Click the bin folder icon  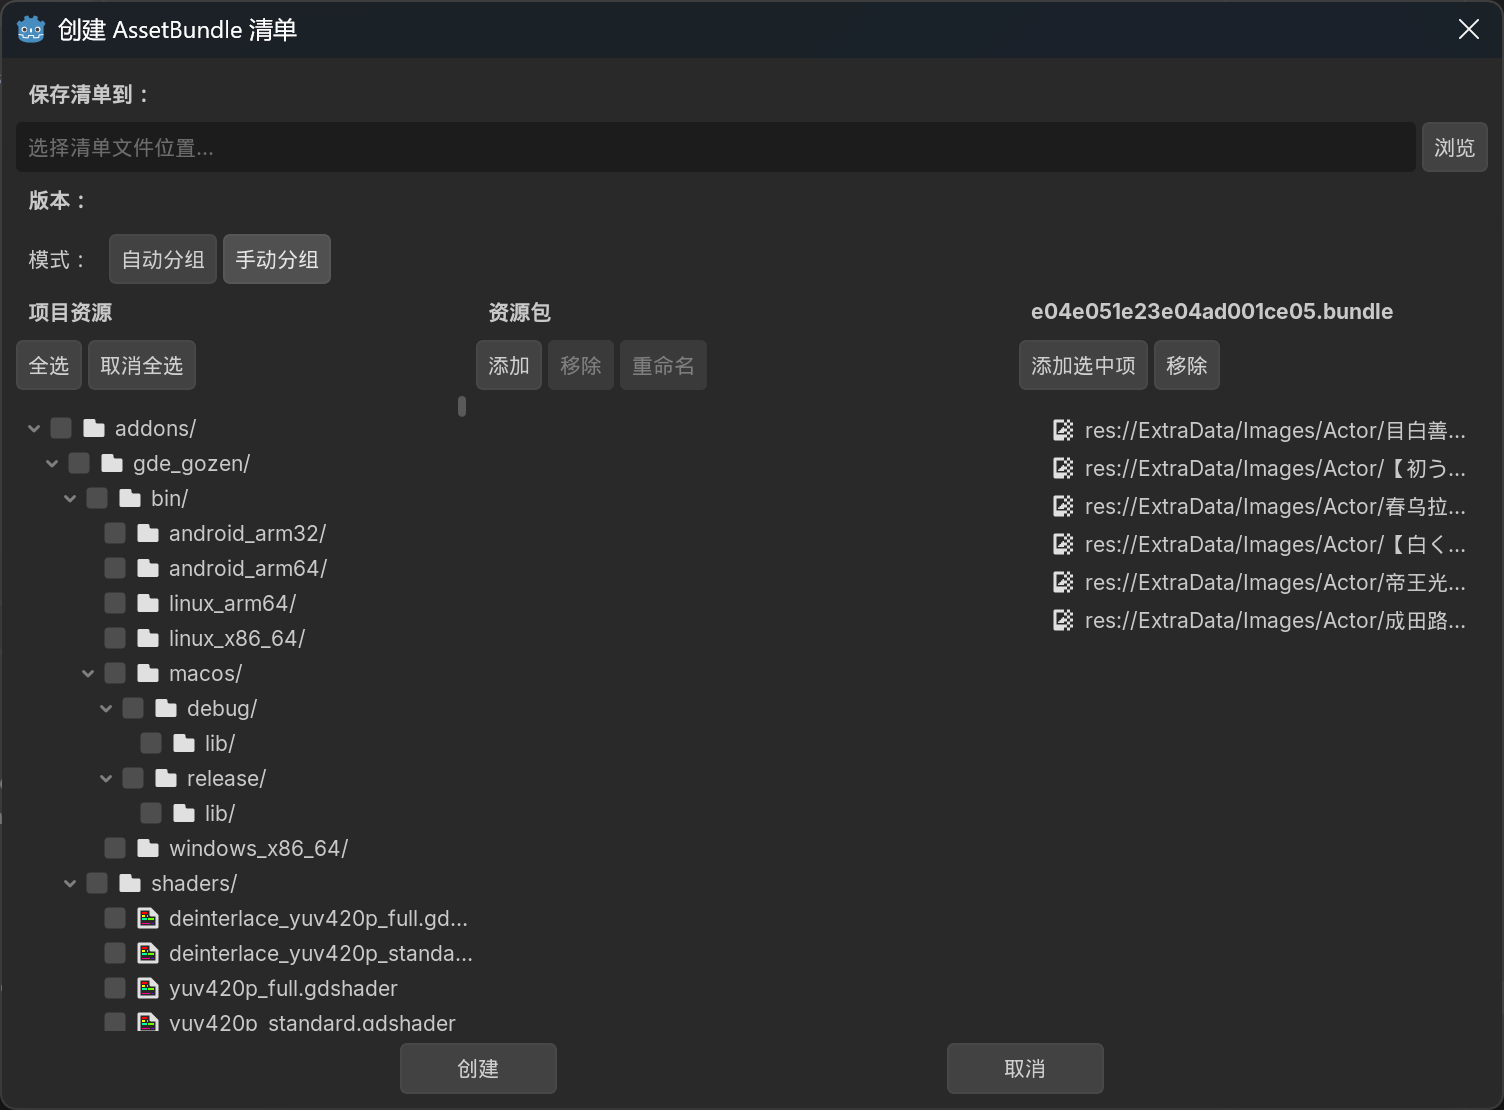click(x=130, y=499)
